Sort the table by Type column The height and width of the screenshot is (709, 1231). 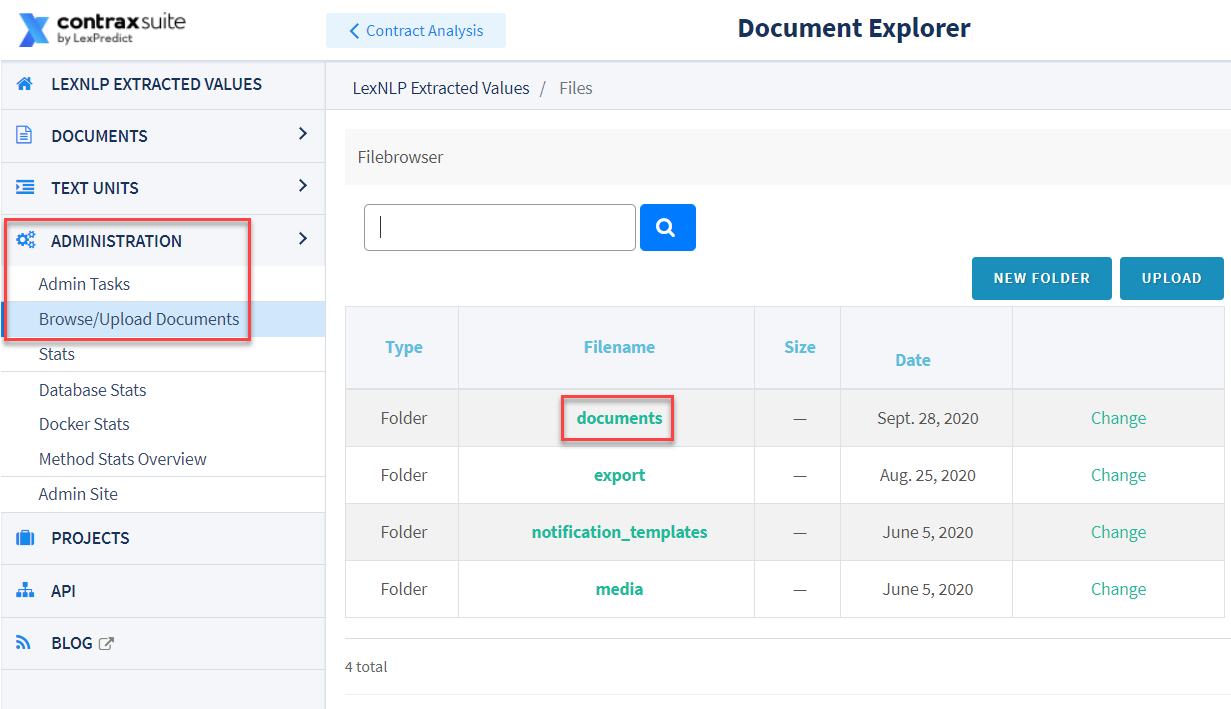[x=404, y=347]
